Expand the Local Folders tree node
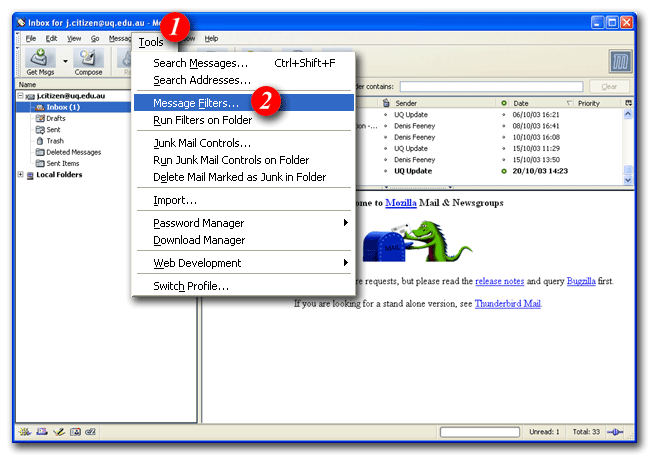 pos(21,175)
